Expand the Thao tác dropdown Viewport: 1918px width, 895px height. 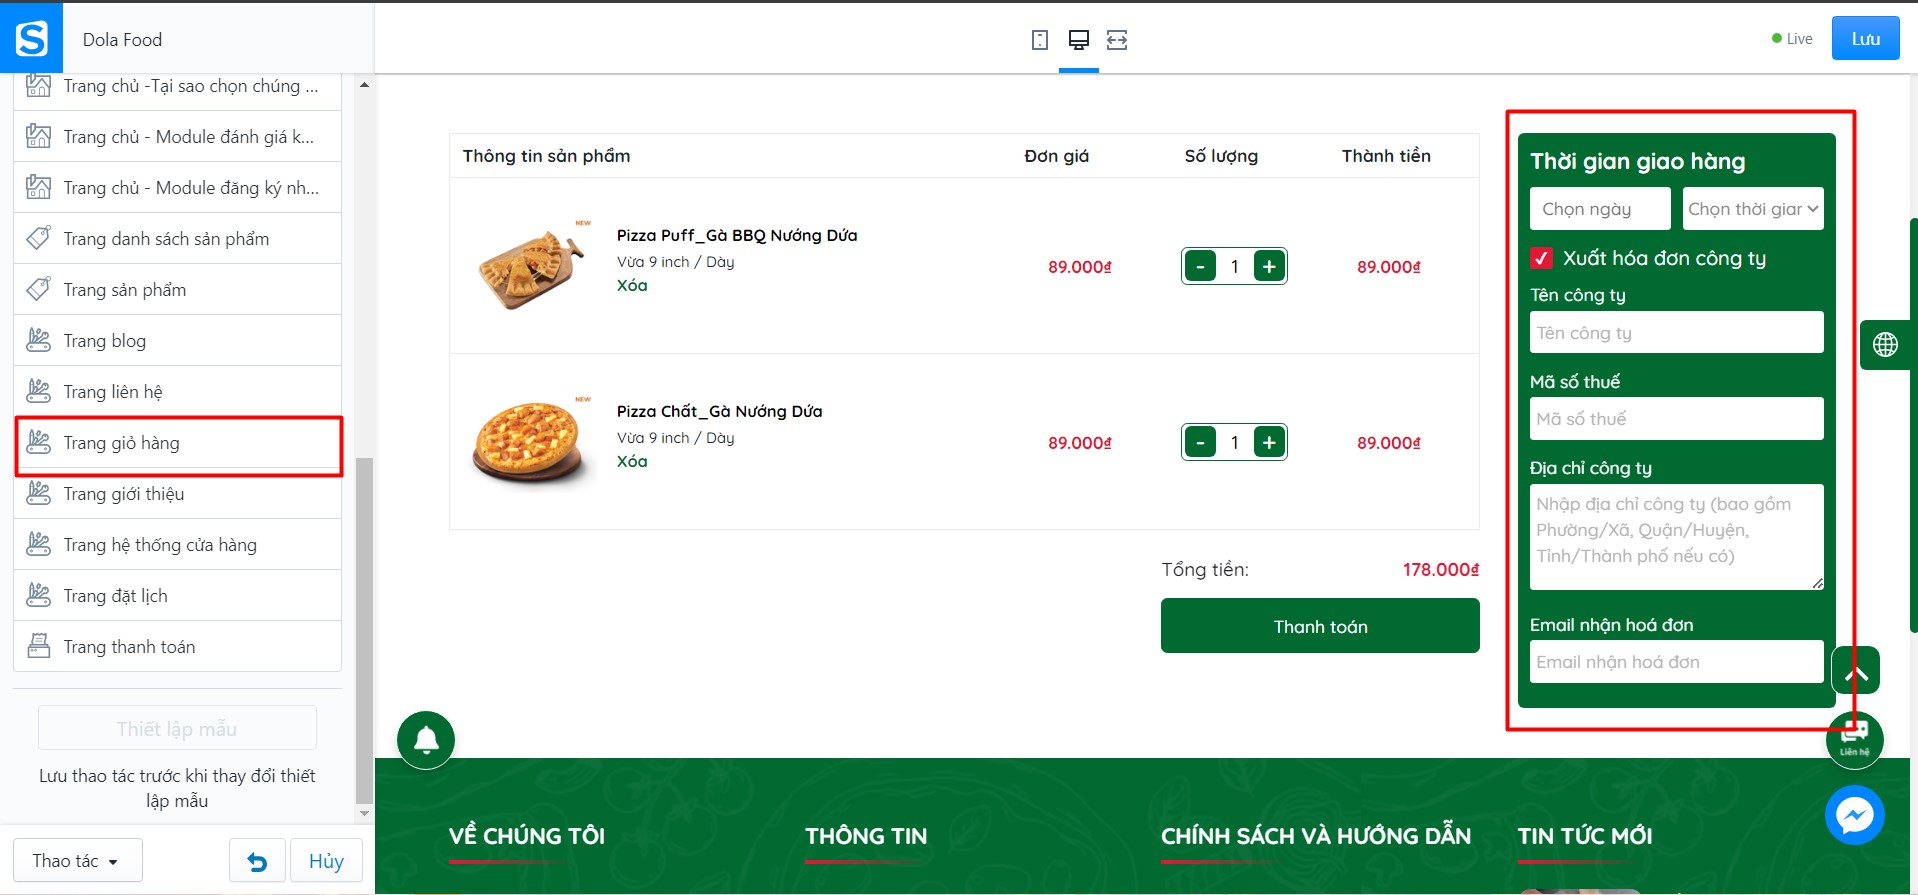coord(77,861)
